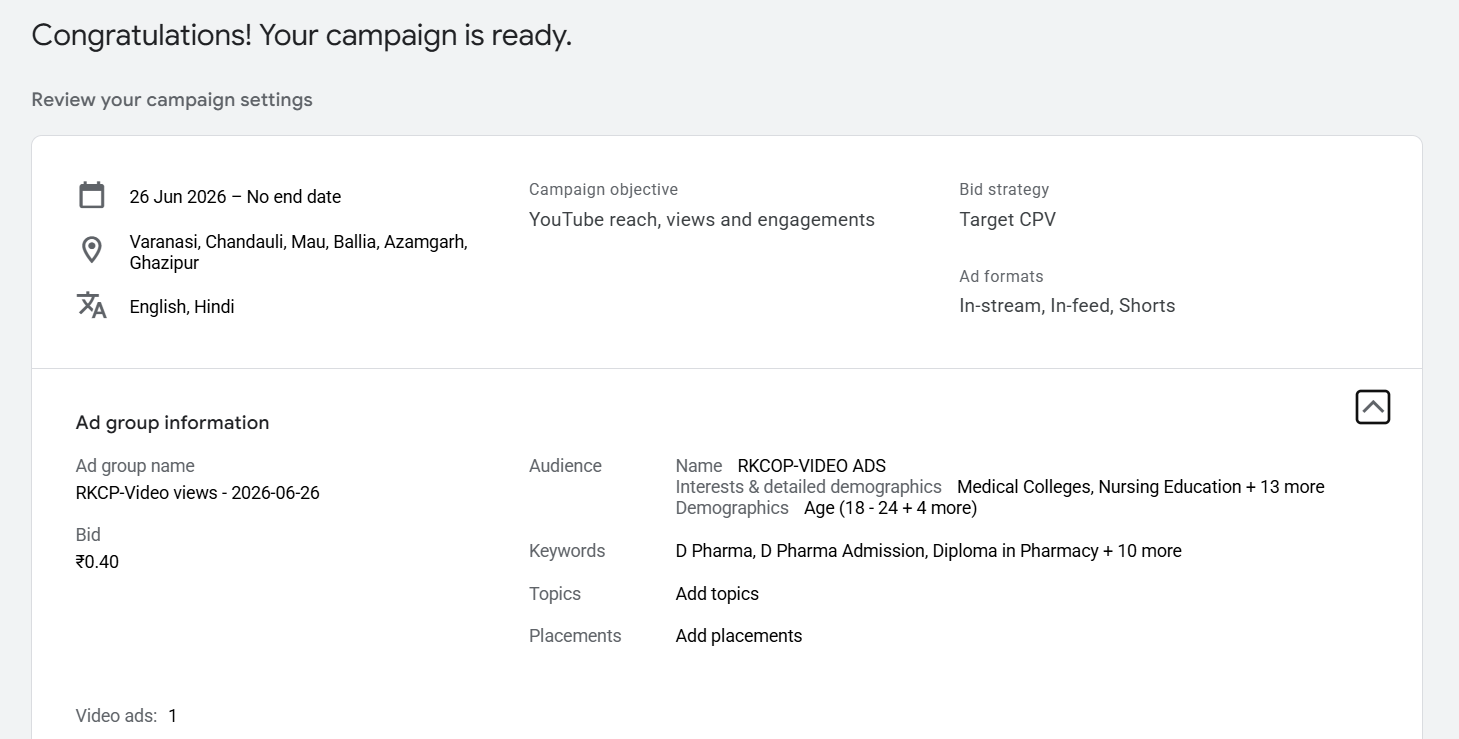Click ad group name RKCP-Video views
Viewport: 1459px width, 739px height.
point(198,493)
